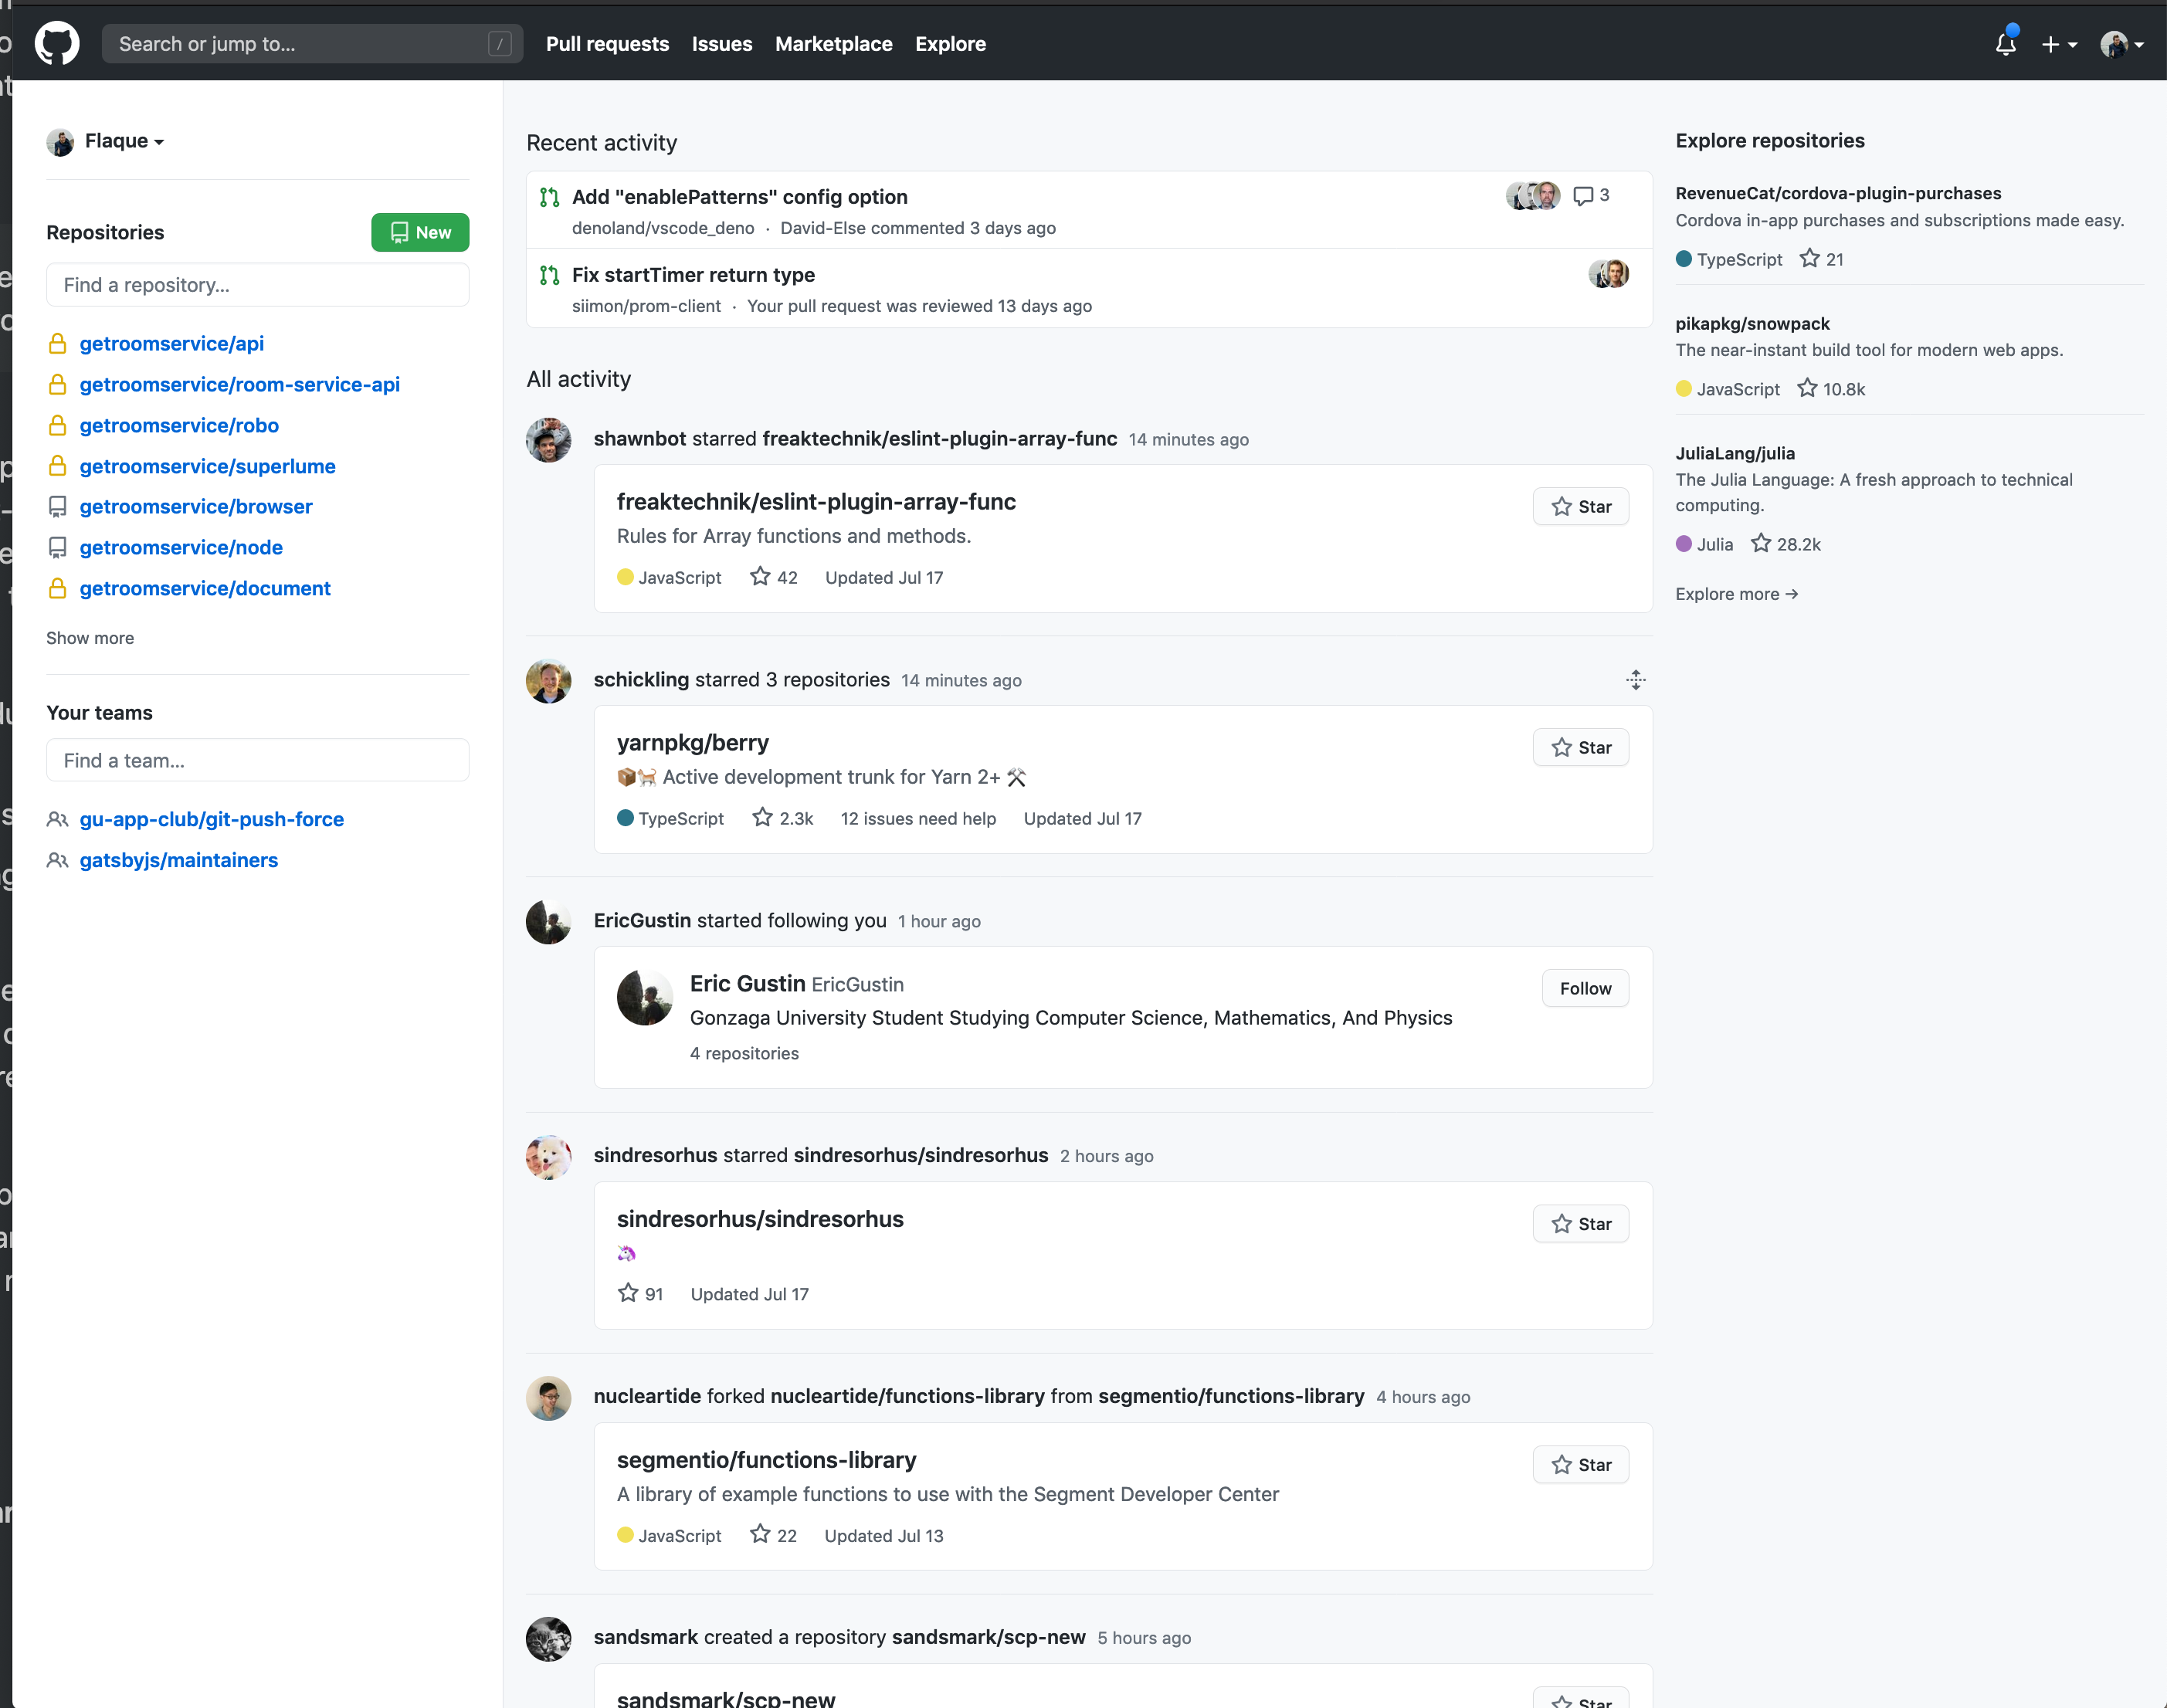Click sindresorhus avatar in activity feed
The image size is (2167, 1708).
click(548, 1157)
